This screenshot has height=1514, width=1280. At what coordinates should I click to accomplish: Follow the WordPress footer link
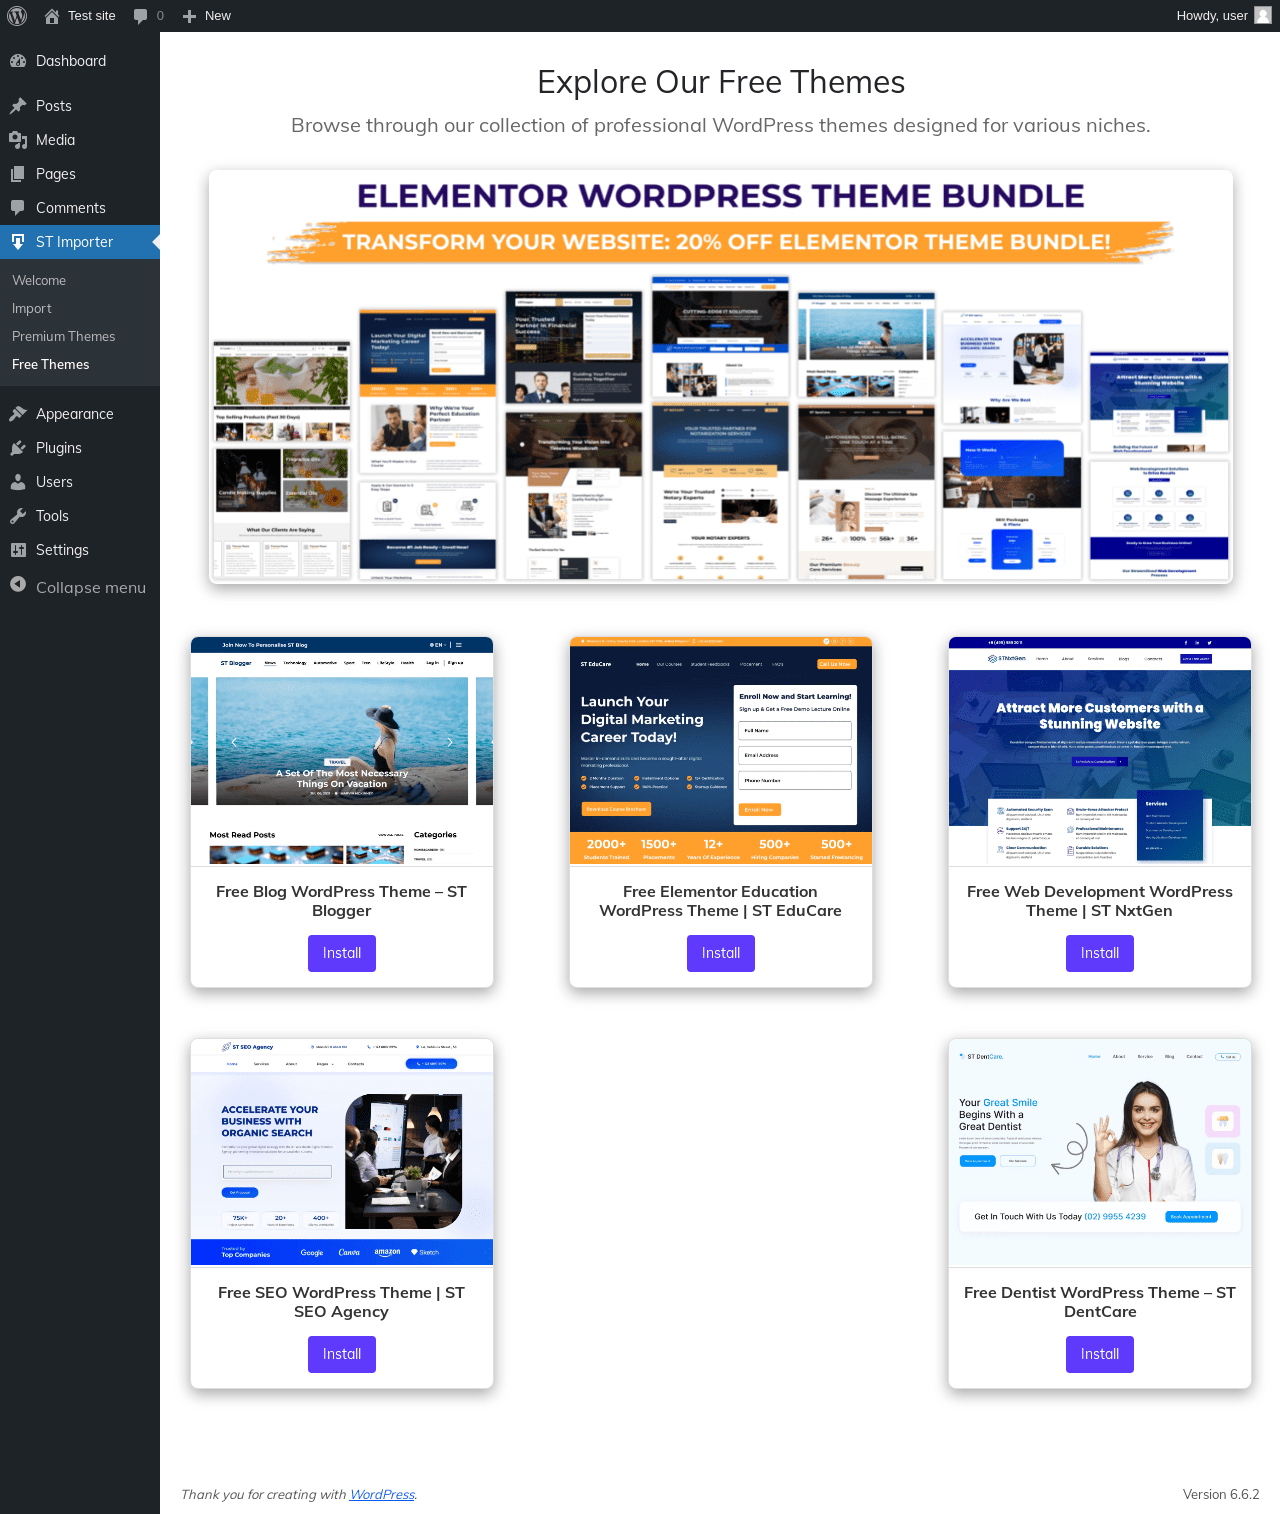382,1494
